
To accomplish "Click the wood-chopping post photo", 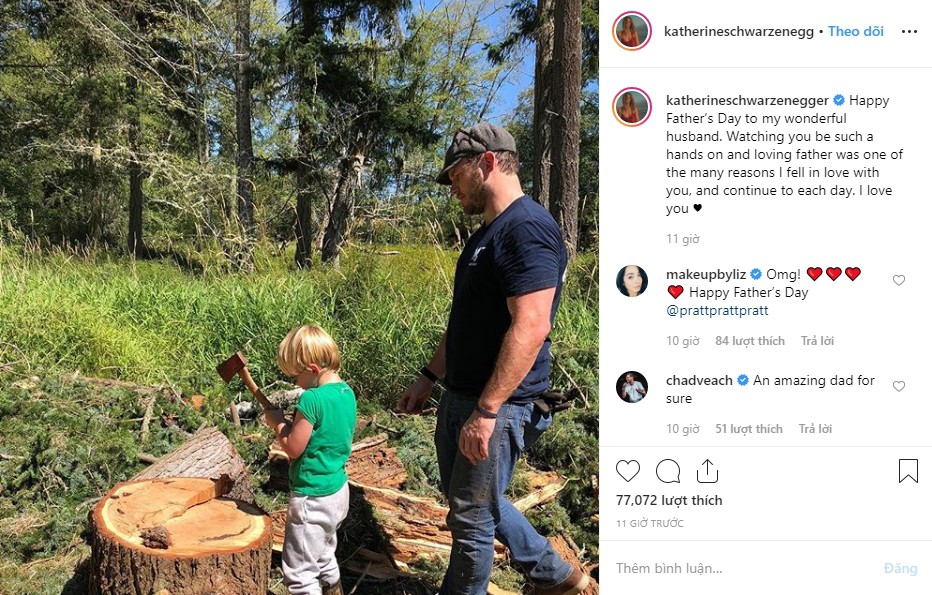I will (x=300, y=298).
